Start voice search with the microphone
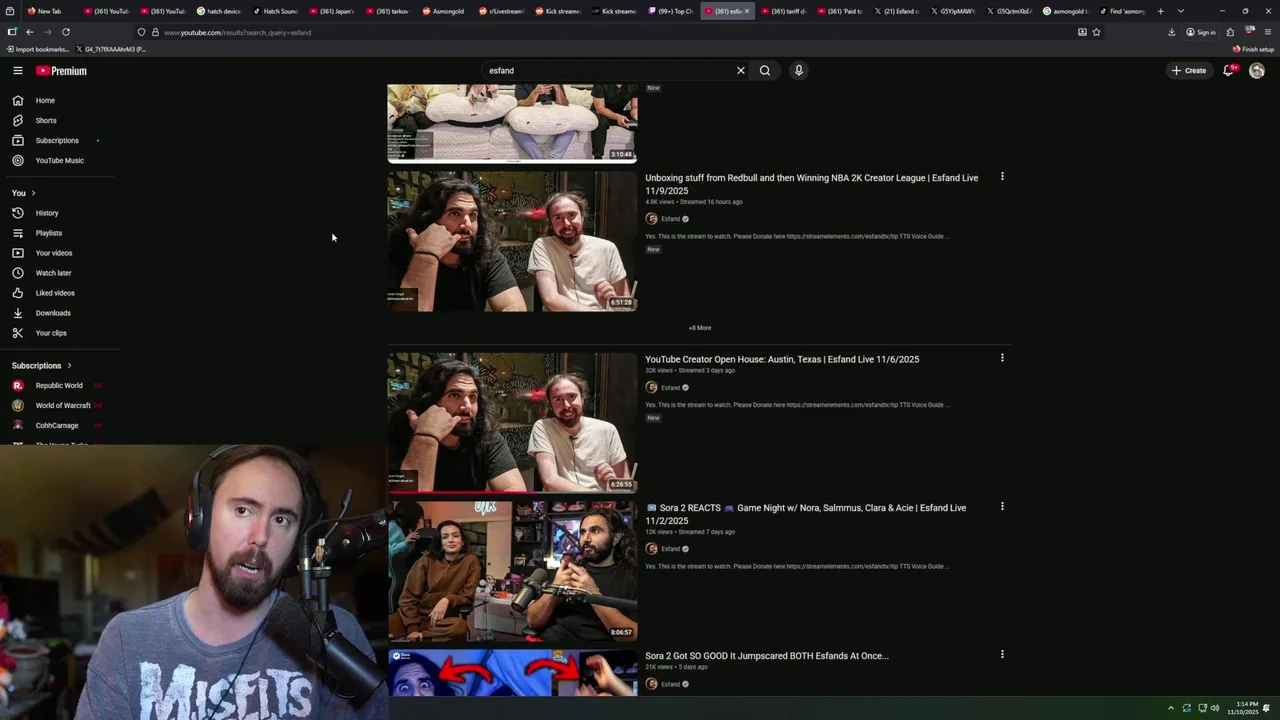Viewport: 1280px width, 720px height. 798,71
